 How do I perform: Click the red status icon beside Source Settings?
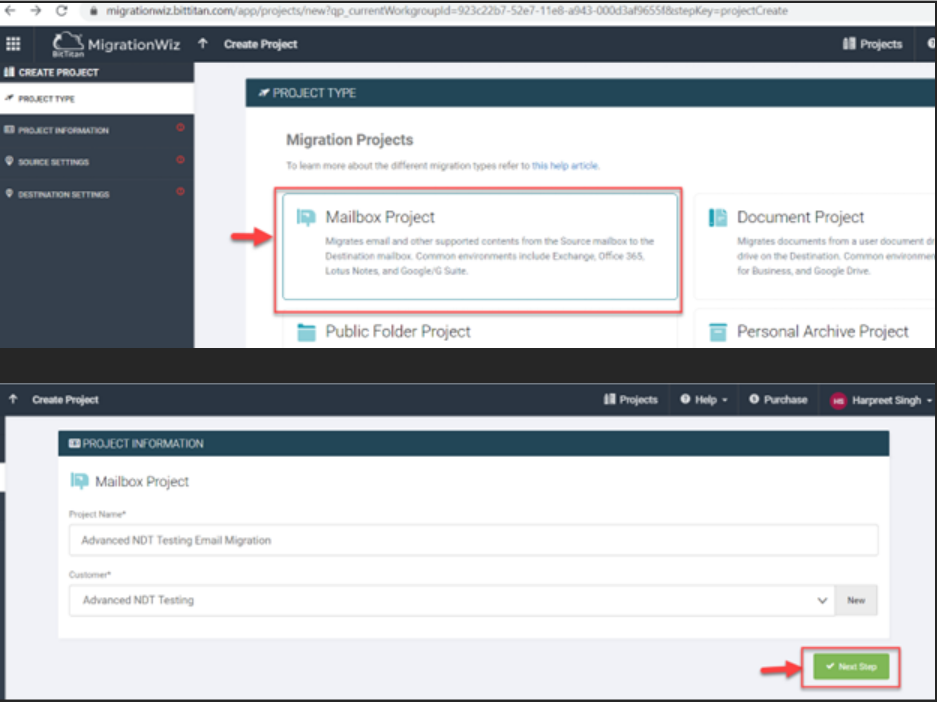[180, 160]
